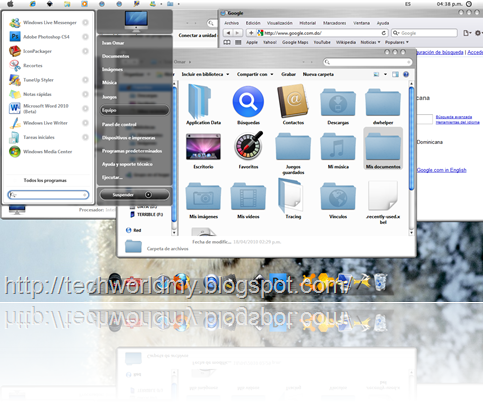Click the Explorer window search box
Viewport: 483px width, 402px height.
[x=368, y=62]
